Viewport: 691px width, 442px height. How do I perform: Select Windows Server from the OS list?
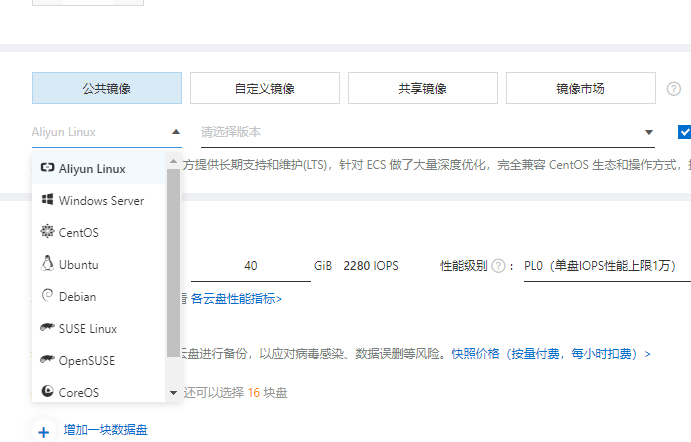pos(99,201)
